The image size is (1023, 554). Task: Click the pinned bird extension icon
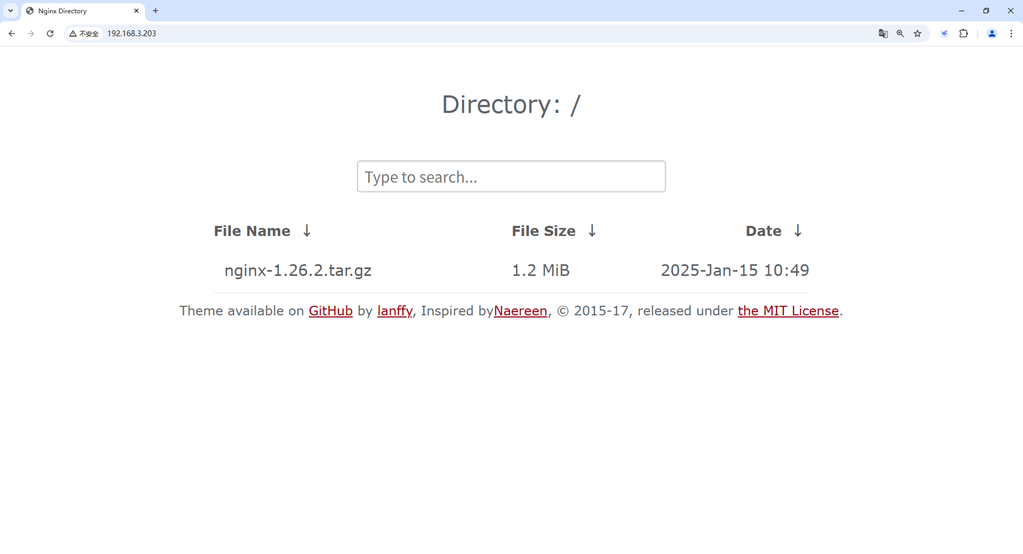[x=944, y=33]
